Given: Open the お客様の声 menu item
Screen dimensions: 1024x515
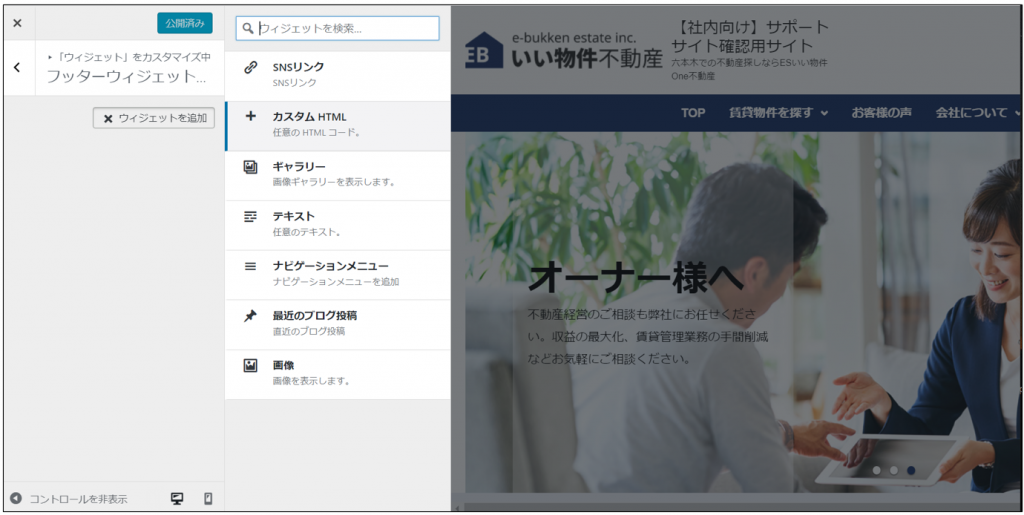Looking at the screenshot, I should click(881, 113).
